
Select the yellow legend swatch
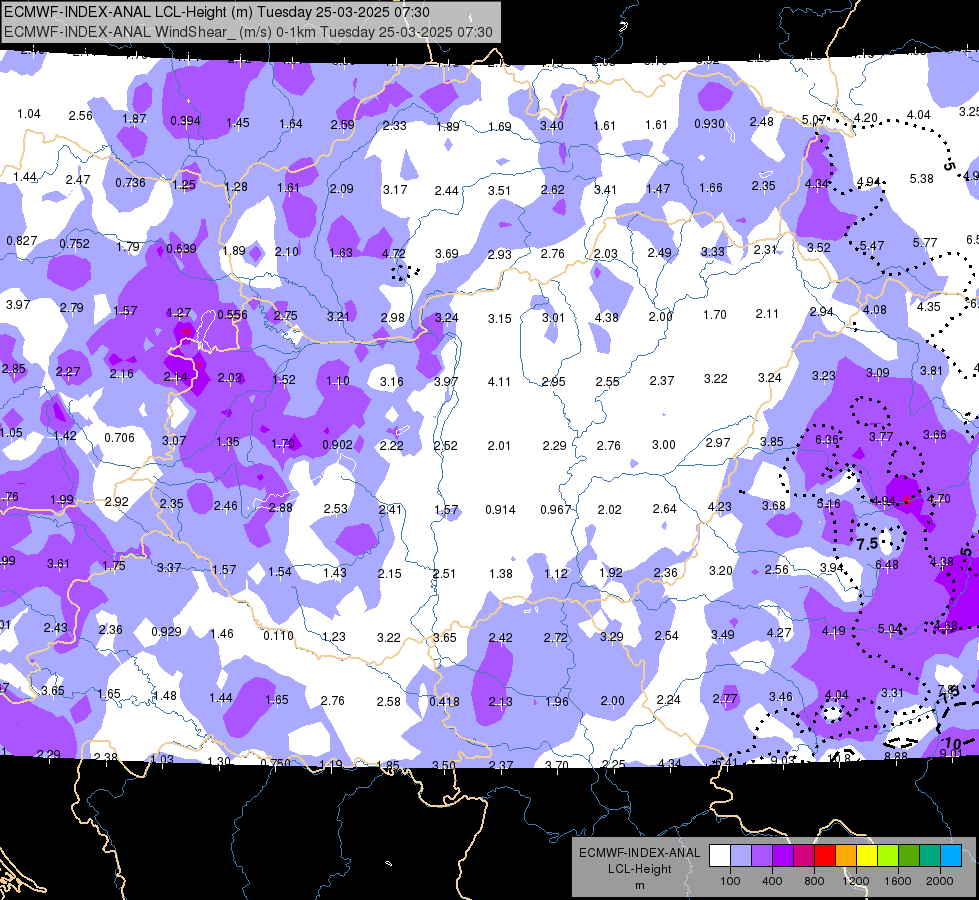867,856
